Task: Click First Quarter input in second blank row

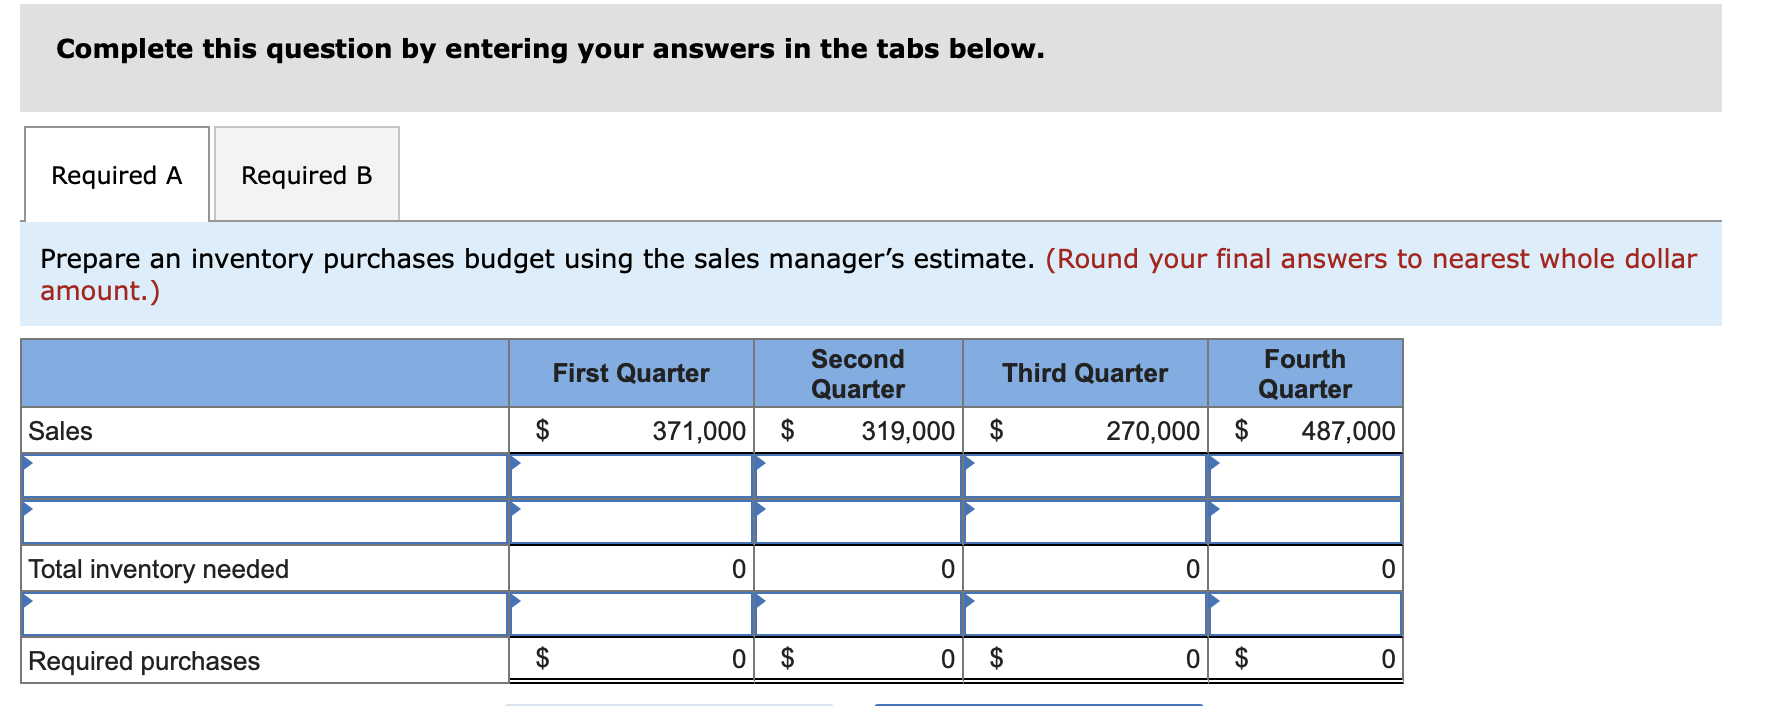Action: pyautogui.click(x=631, y=522)
